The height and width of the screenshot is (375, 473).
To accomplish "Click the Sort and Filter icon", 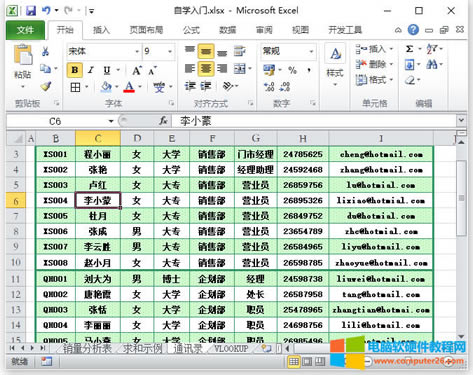I will tap(432, 49).
